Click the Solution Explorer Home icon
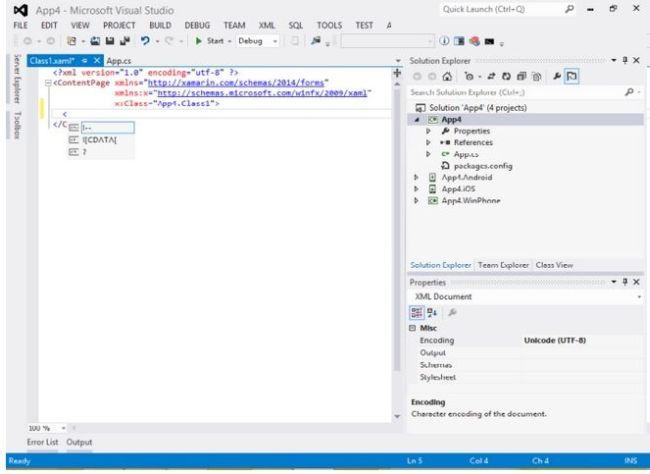650x474 pixels. (x=447, y=76)
